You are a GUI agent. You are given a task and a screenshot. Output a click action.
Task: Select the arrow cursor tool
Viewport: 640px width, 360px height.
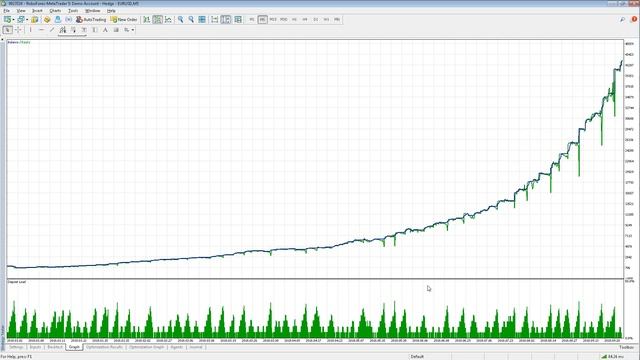point(8,30)
